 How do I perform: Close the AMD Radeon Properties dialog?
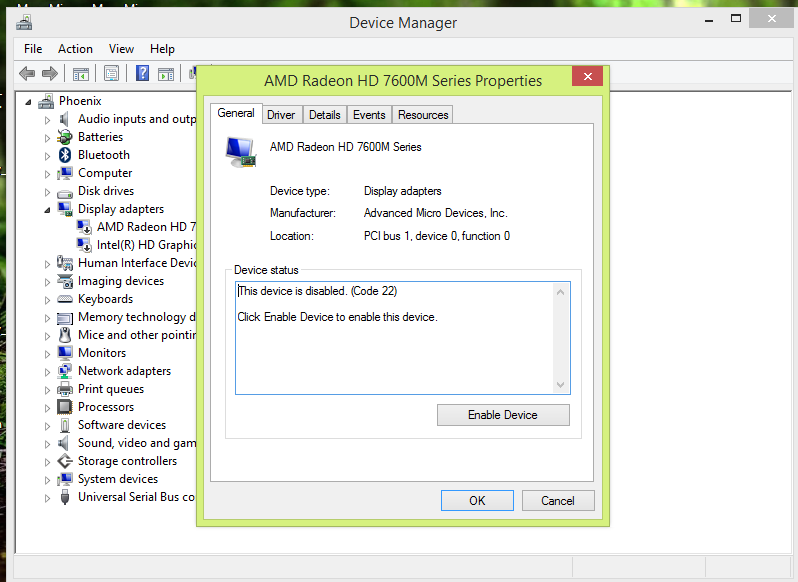point(587,76)
